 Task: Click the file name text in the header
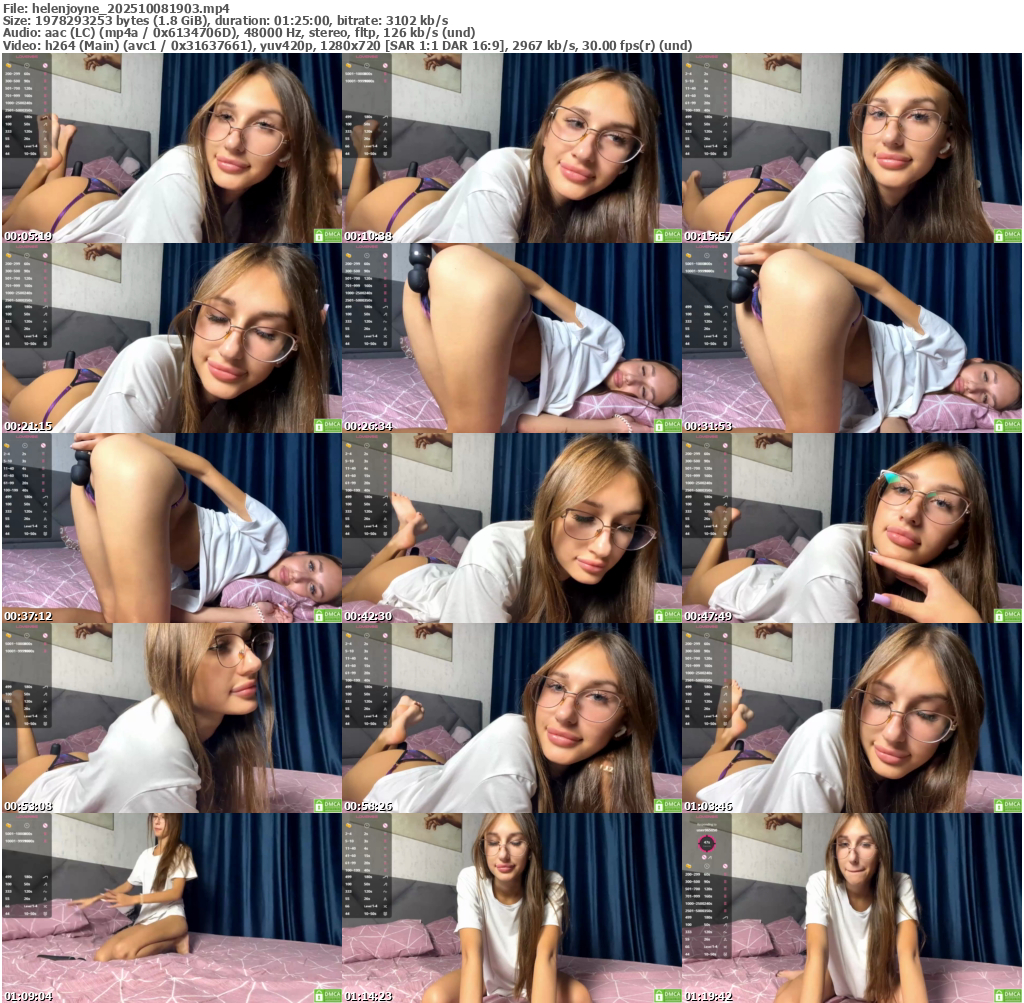click(115, 7)
